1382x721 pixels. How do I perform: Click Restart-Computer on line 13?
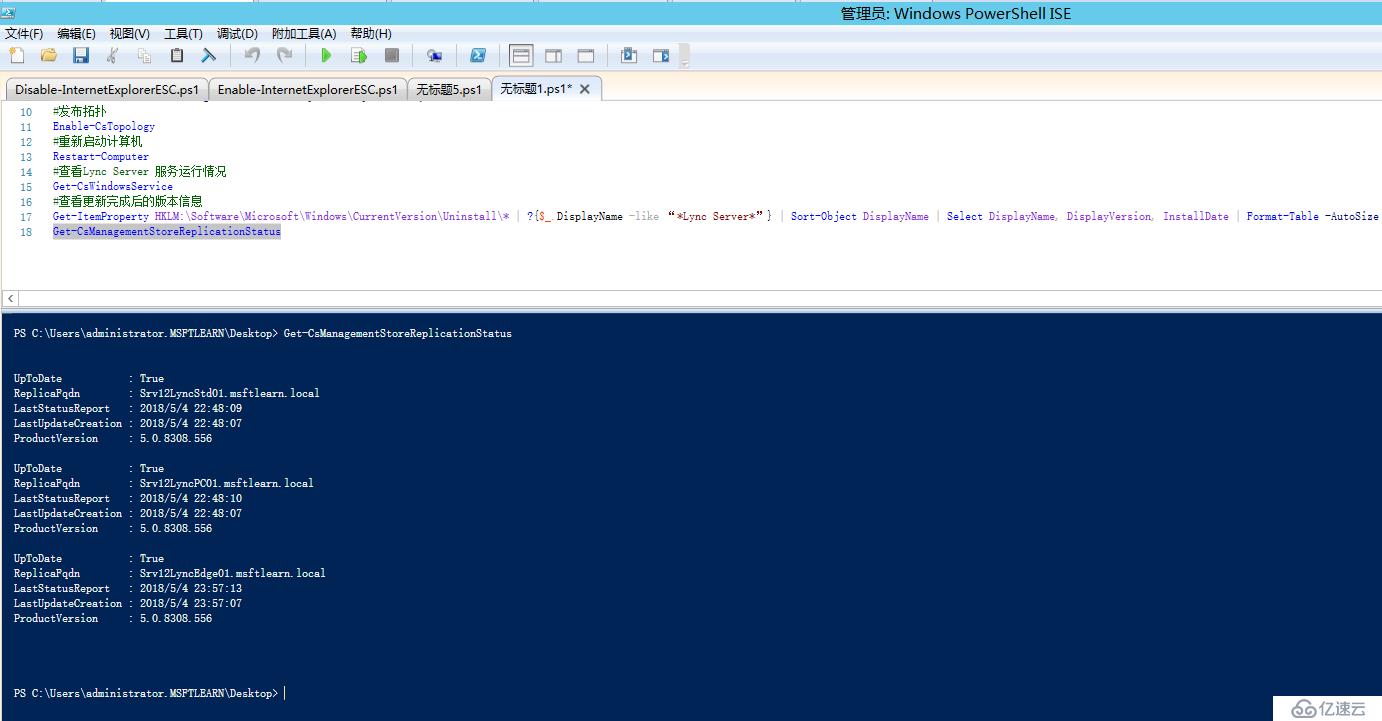click(x=101, y=157)
